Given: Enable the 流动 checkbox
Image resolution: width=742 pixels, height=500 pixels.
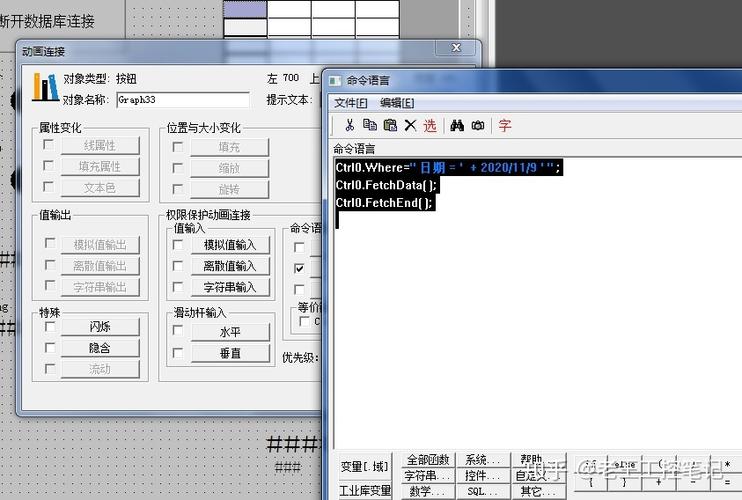Looking at the screenshot, I should pyautogui.click(x=50, y=368).
